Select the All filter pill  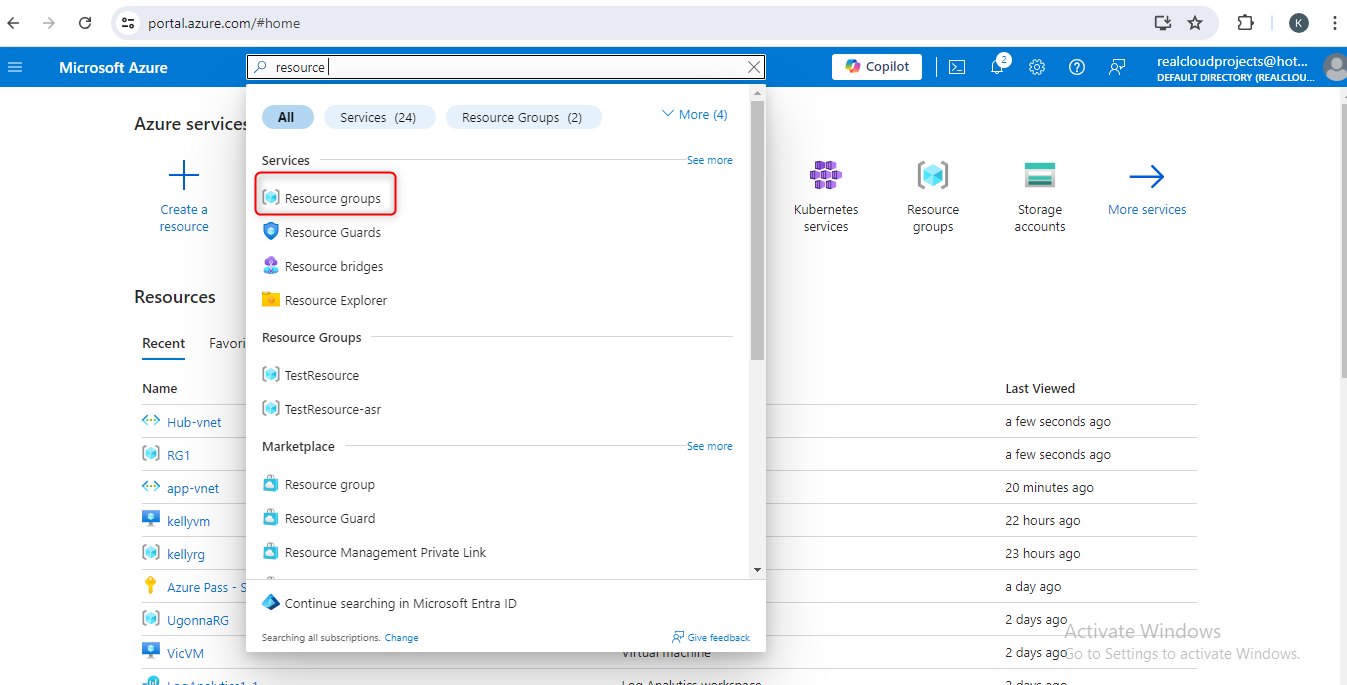point(286,118)
